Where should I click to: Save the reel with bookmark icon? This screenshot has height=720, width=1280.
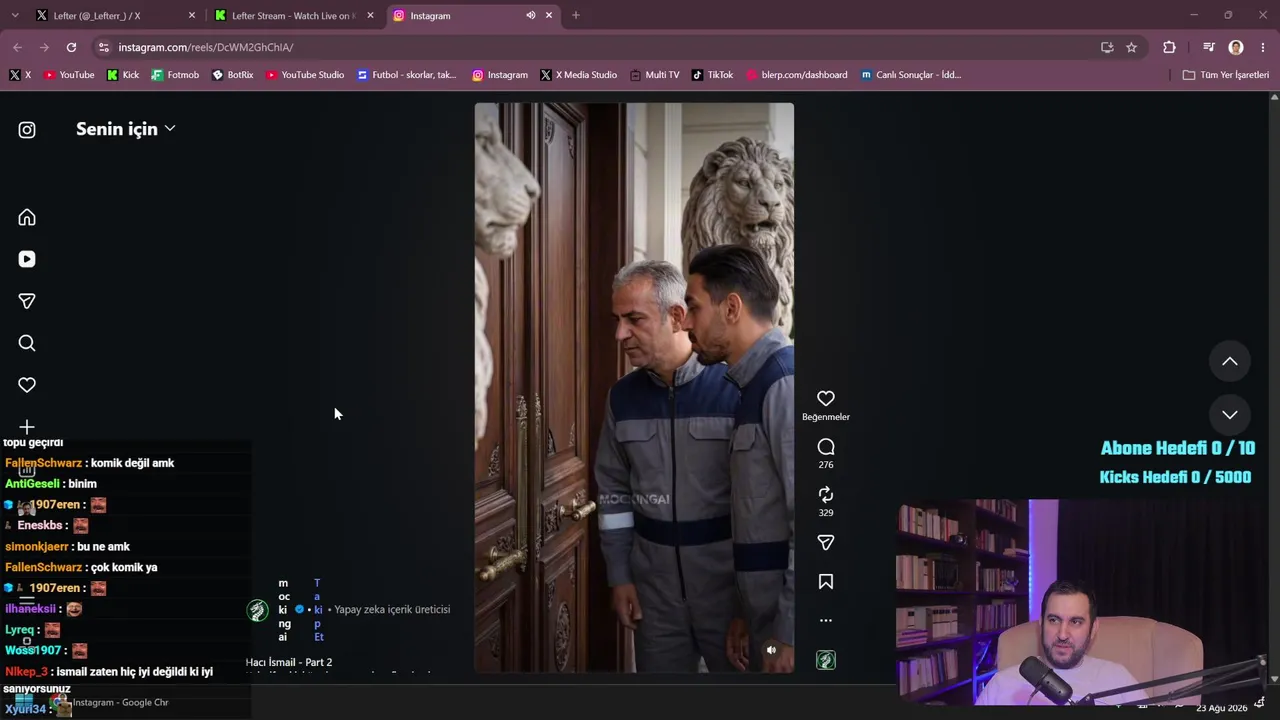(x=826, y=581)
